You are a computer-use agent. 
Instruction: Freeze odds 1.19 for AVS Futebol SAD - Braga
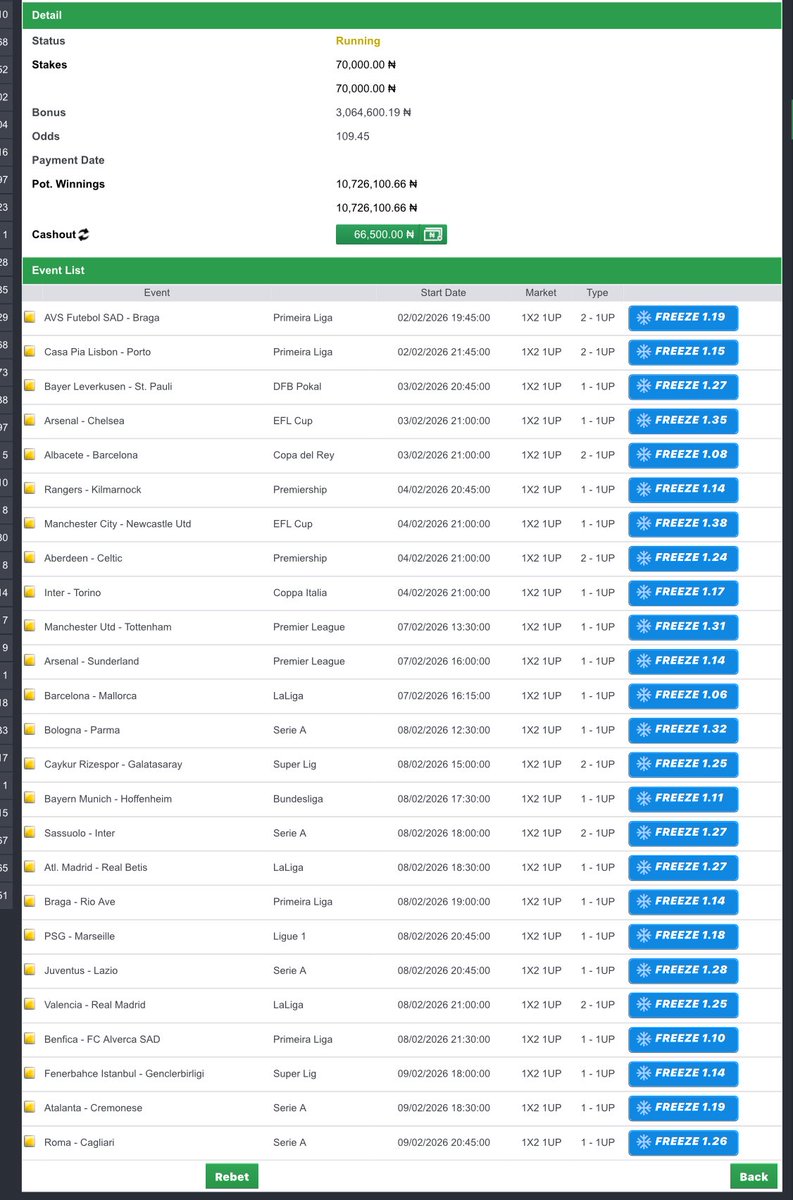coord(683,318)
